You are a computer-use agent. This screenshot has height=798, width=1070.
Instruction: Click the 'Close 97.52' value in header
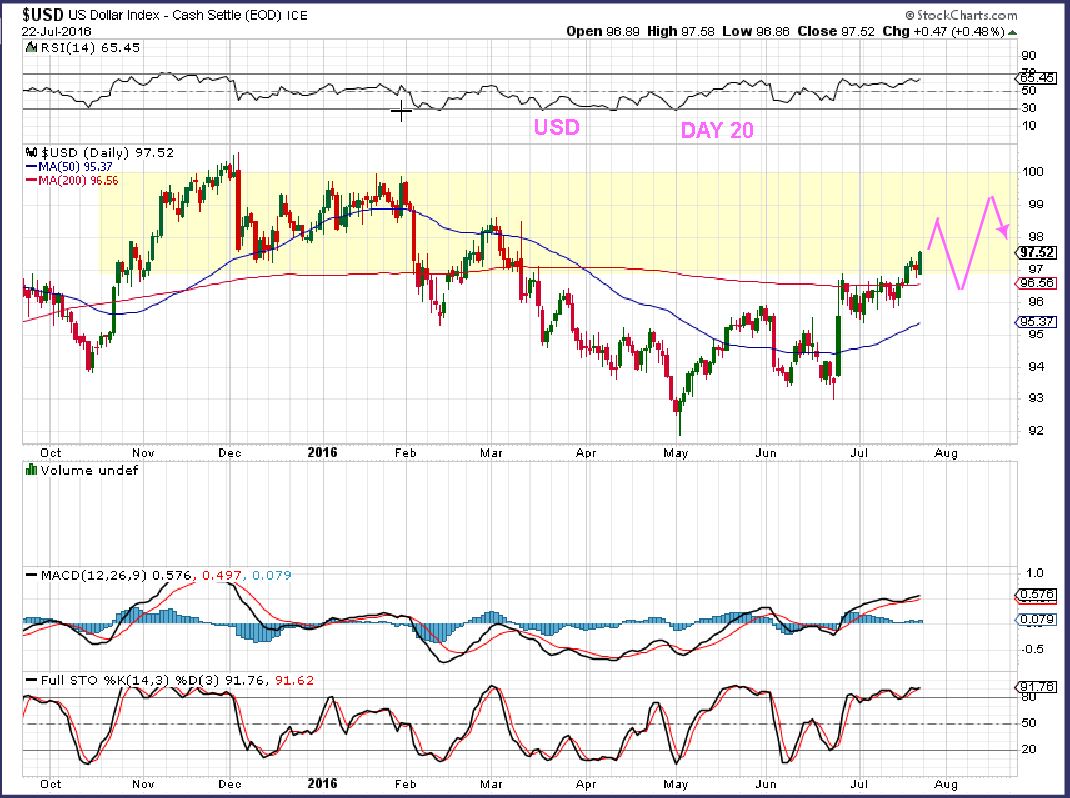[835, 31]
